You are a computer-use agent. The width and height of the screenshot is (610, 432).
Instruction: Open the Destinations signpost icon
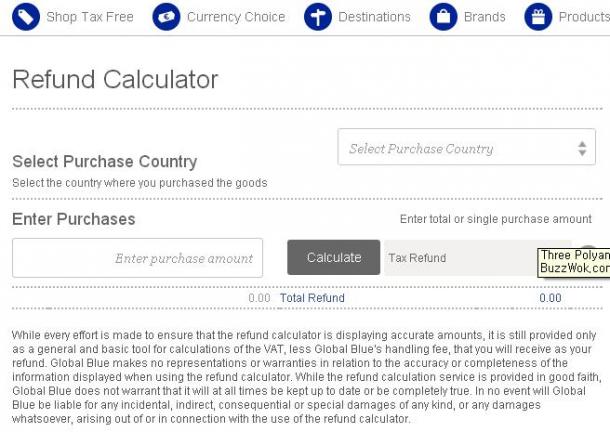click(318, 17)
